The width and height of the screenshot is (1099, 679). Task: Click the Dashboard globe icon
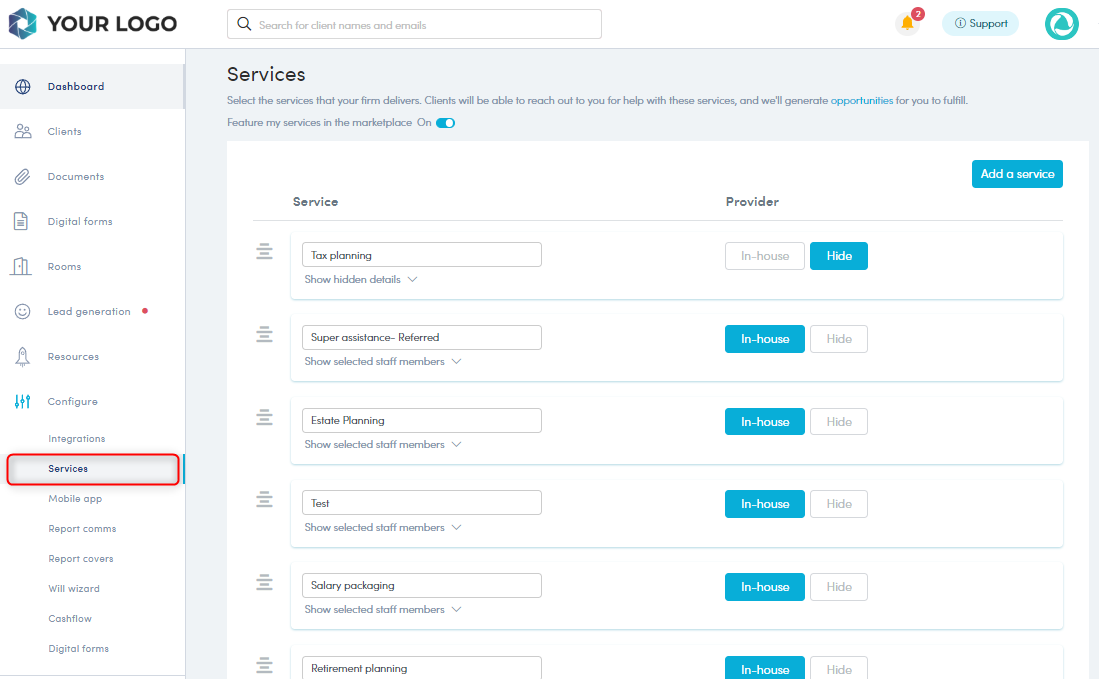(x=22, y=87)
